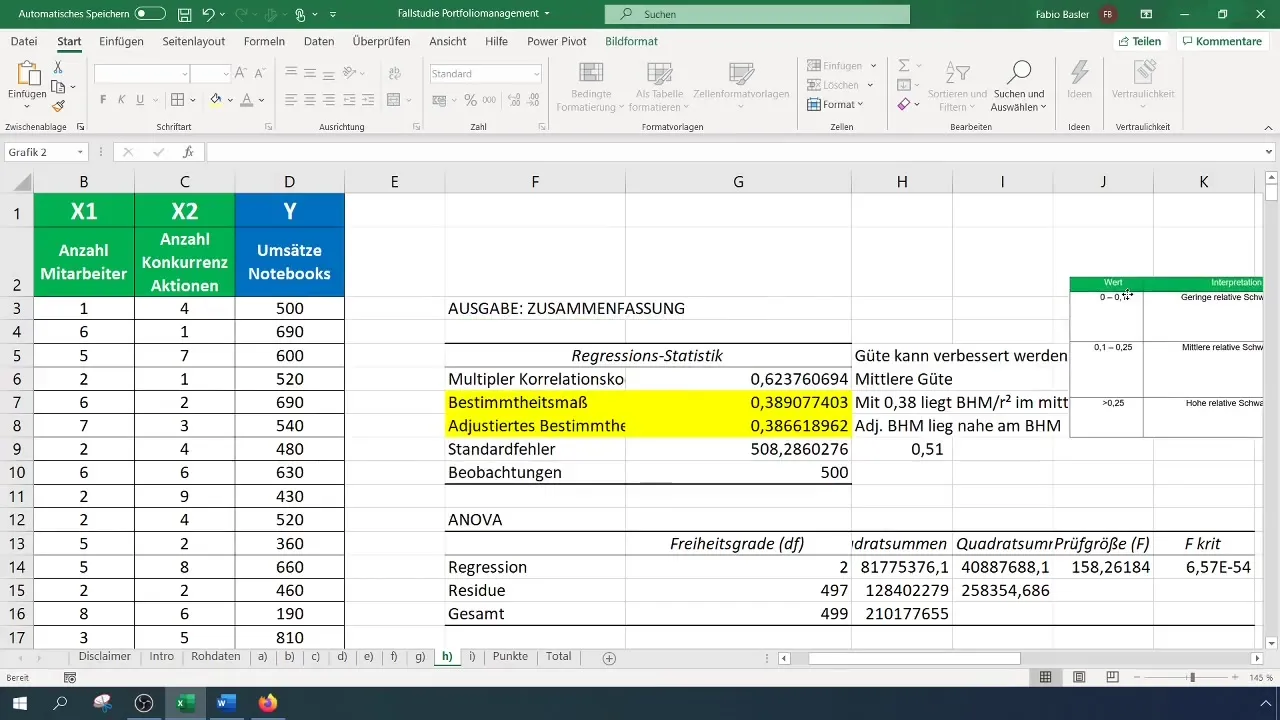This screenshot has height=720, width=1280.
Task: Open Word from the taskbar
Action: point(225,703)
